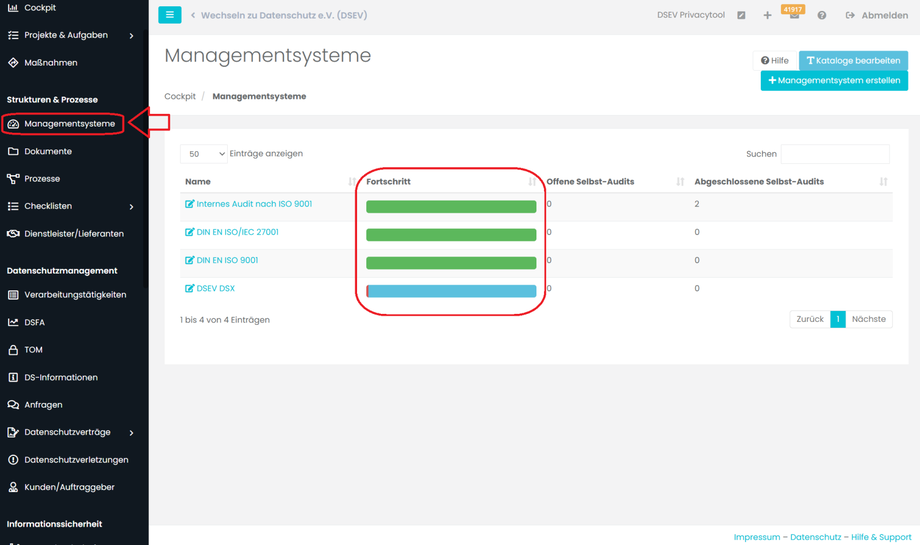This screenshot has height=545, width=920.
Task: Click the DSEV Privacytool label
Action: (x=691, y=15)
